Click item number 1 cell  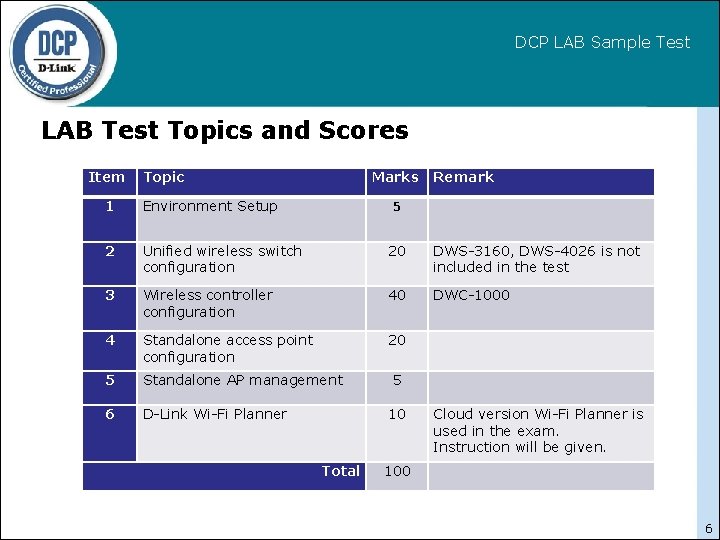(110, 219)
